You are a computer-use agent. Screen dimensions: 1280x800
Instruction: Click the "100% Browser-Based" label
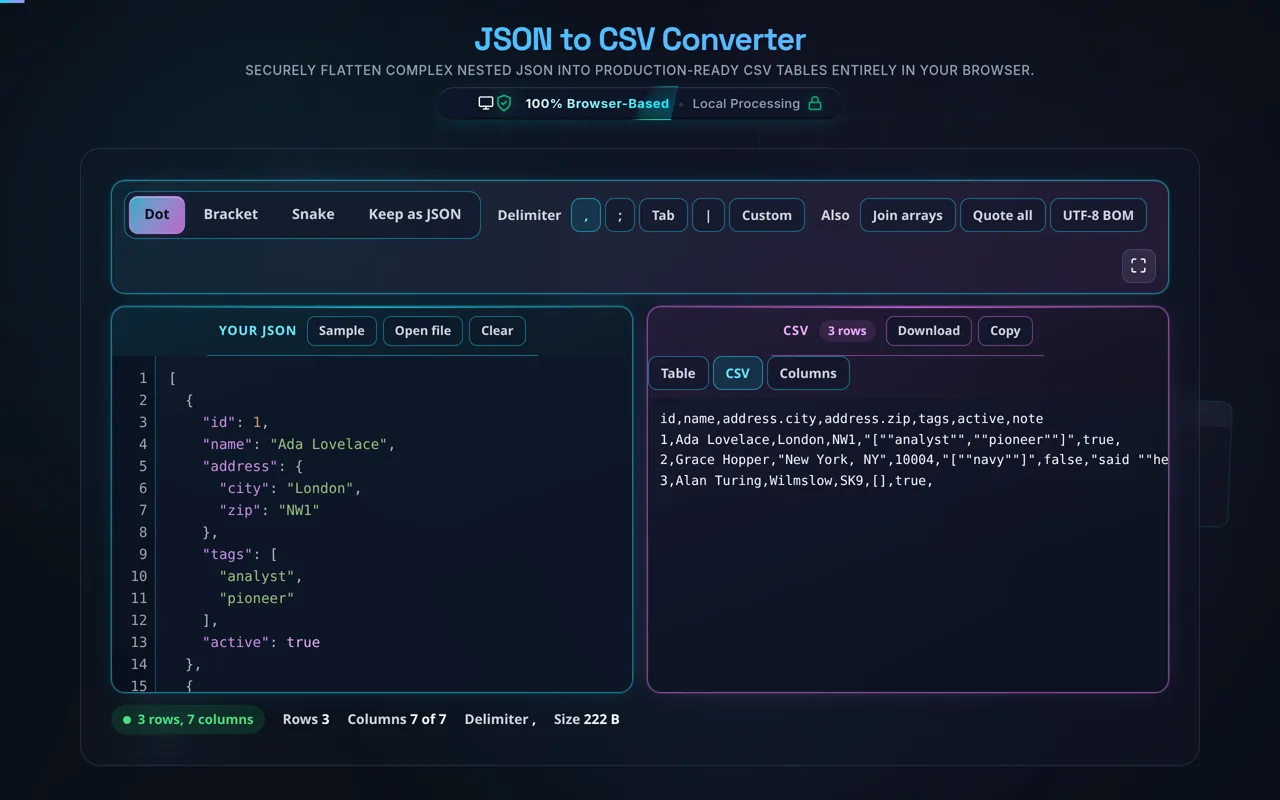(x=597, y=103)
